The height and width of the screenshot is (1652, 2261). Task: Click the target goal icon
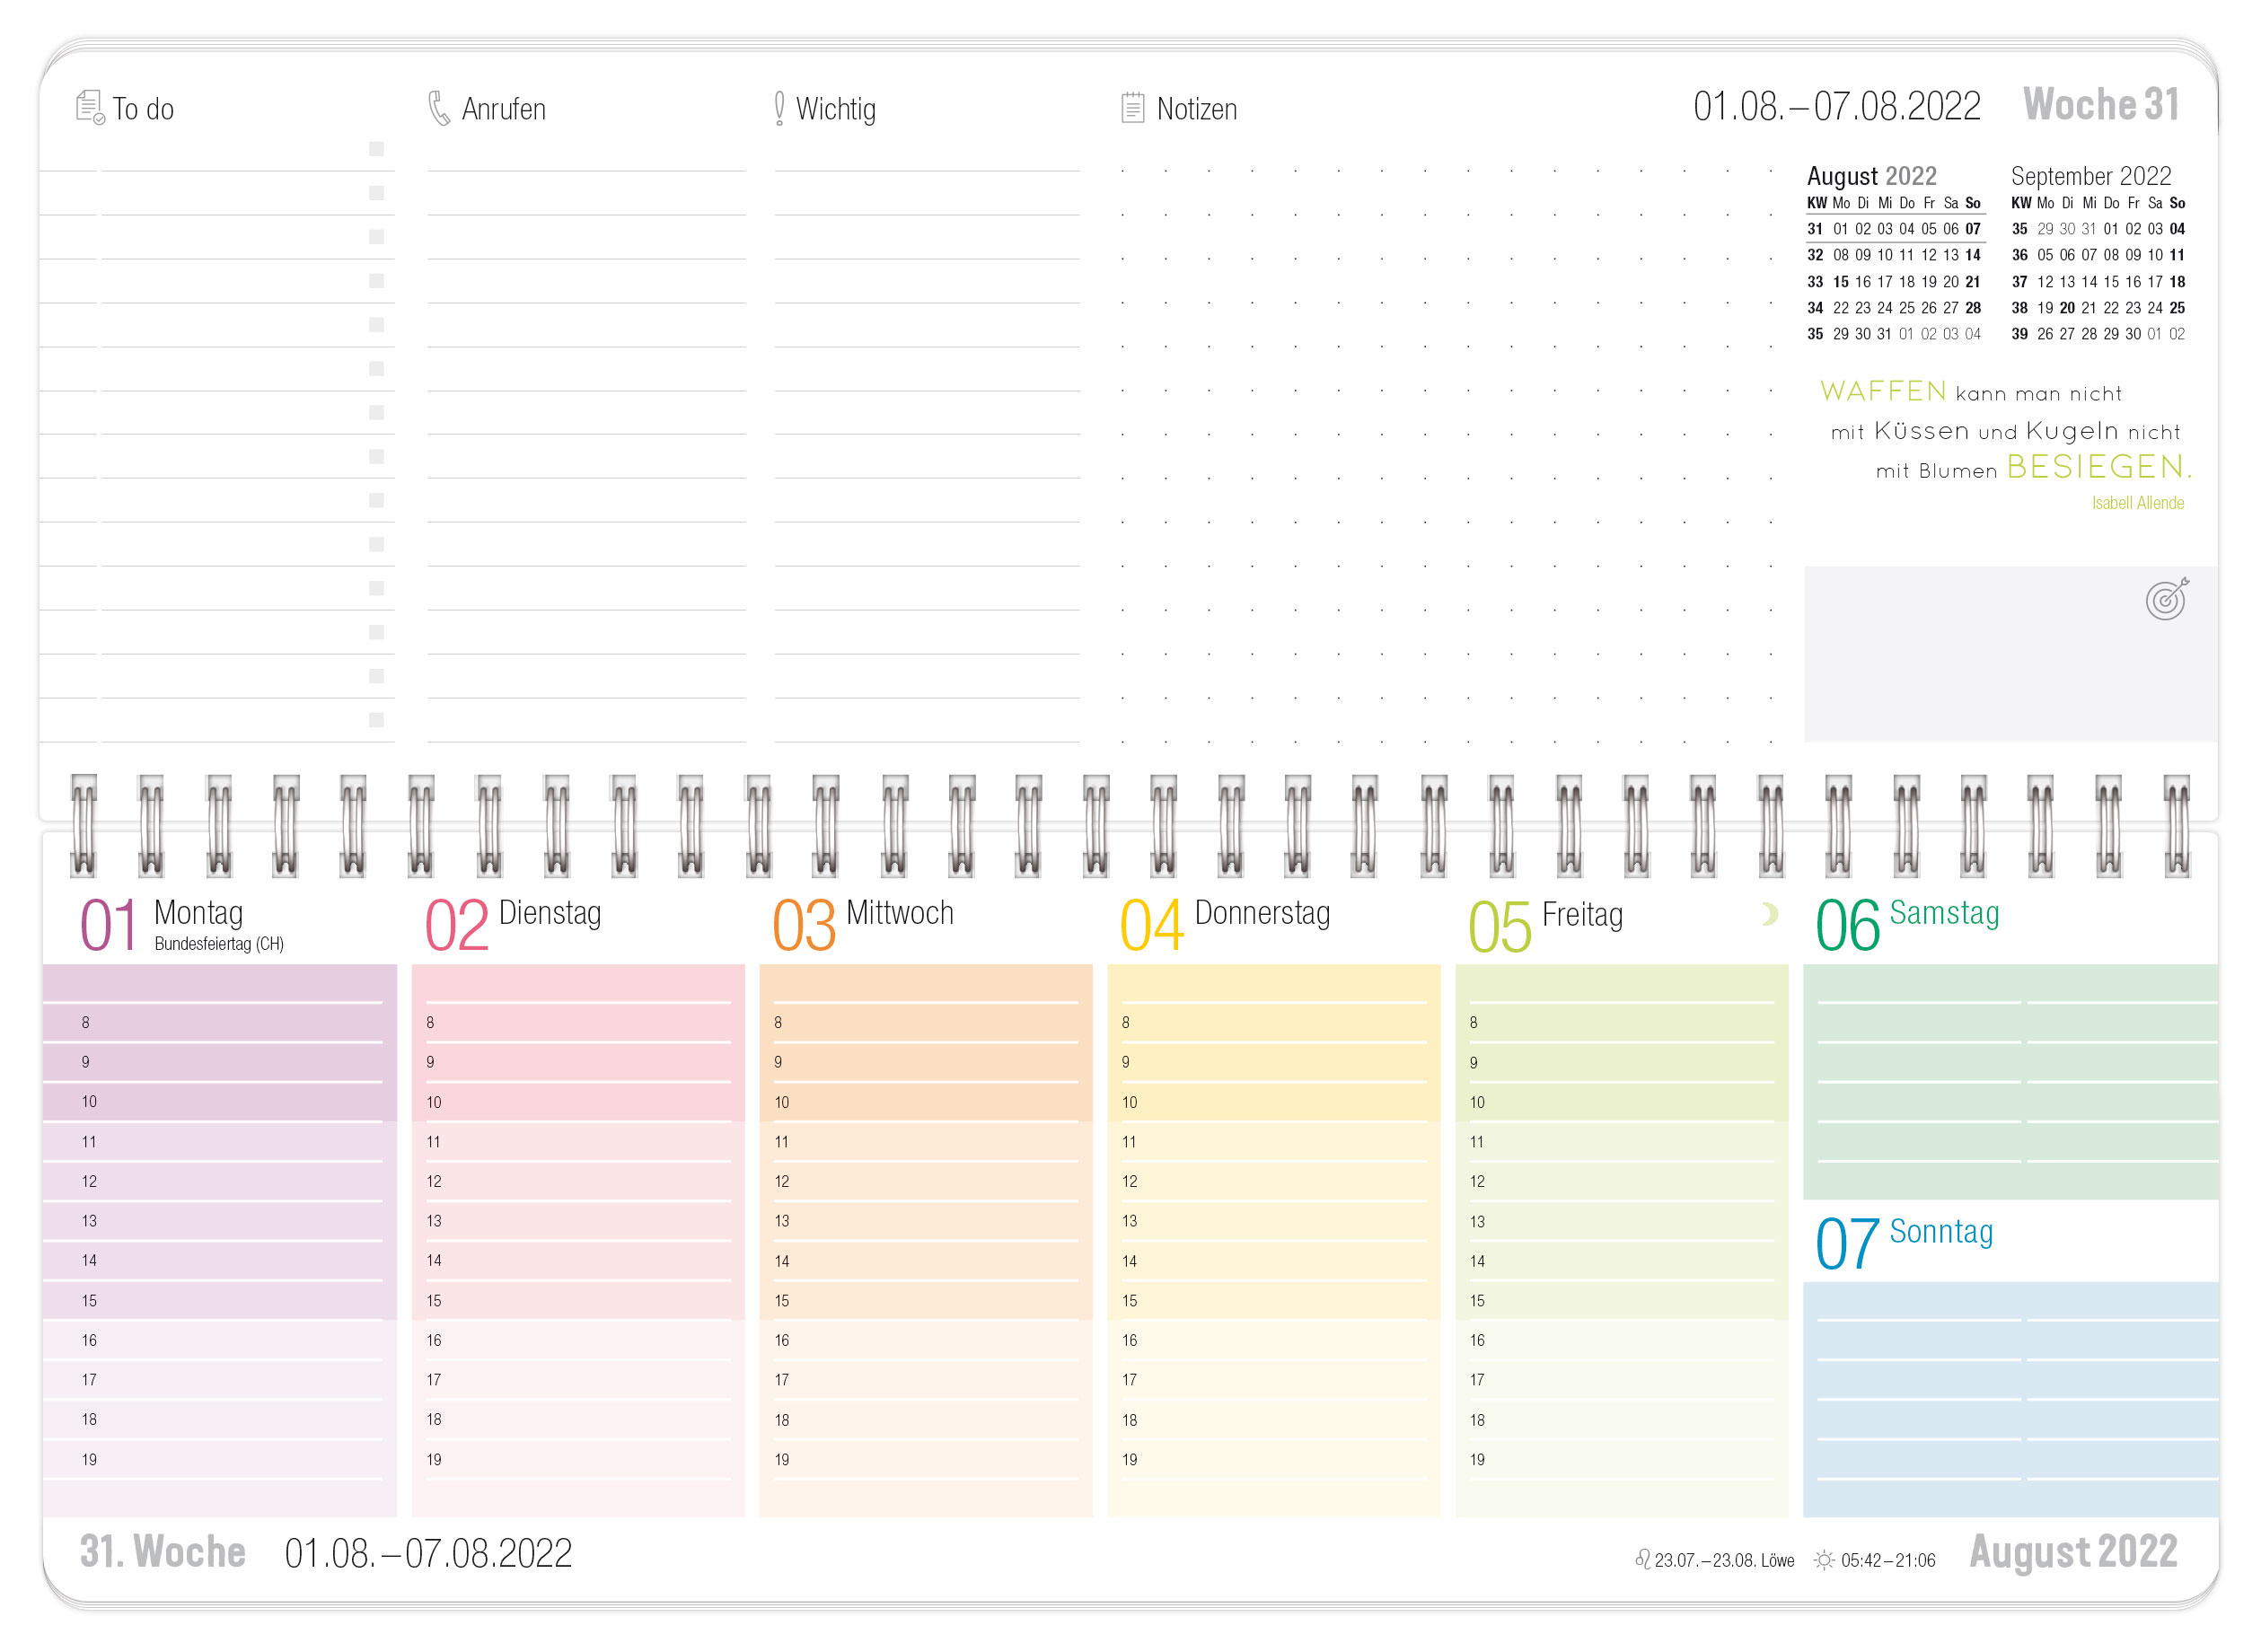[2166, 599]
